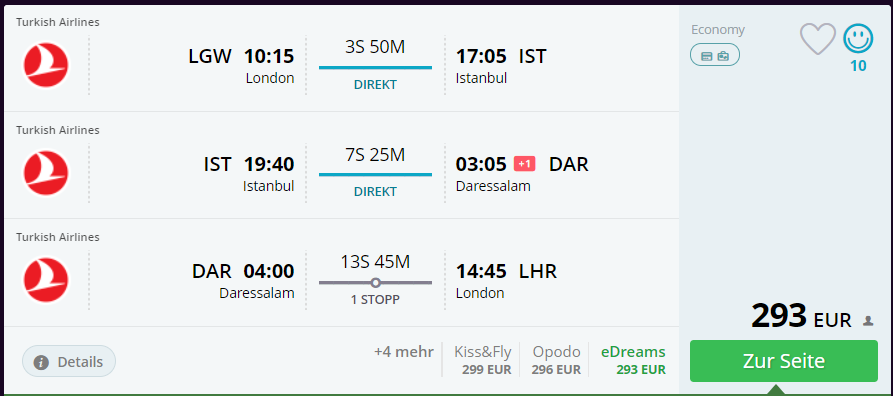
Task: Click the Economy class label
Action: 718,30
